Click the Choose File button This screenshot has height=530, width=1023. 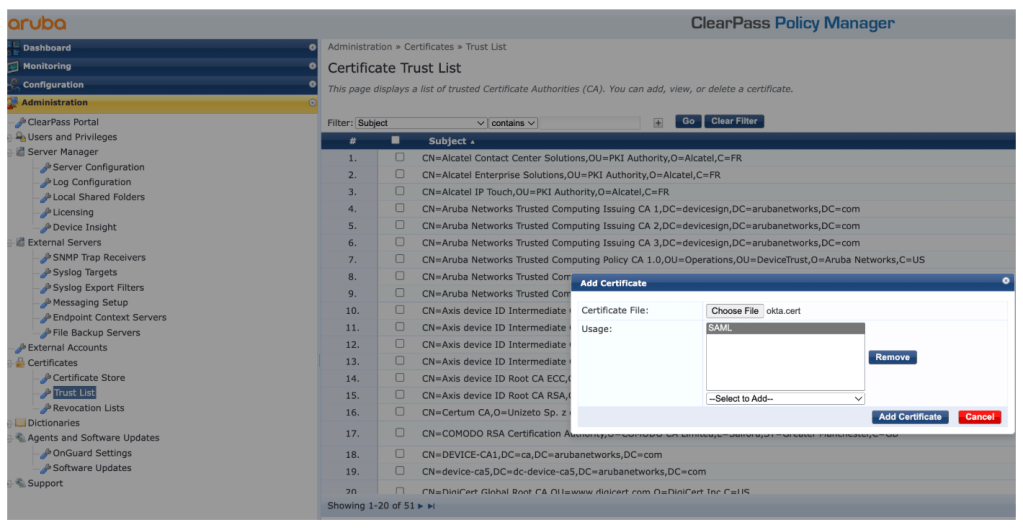click(x=734, y=311)
